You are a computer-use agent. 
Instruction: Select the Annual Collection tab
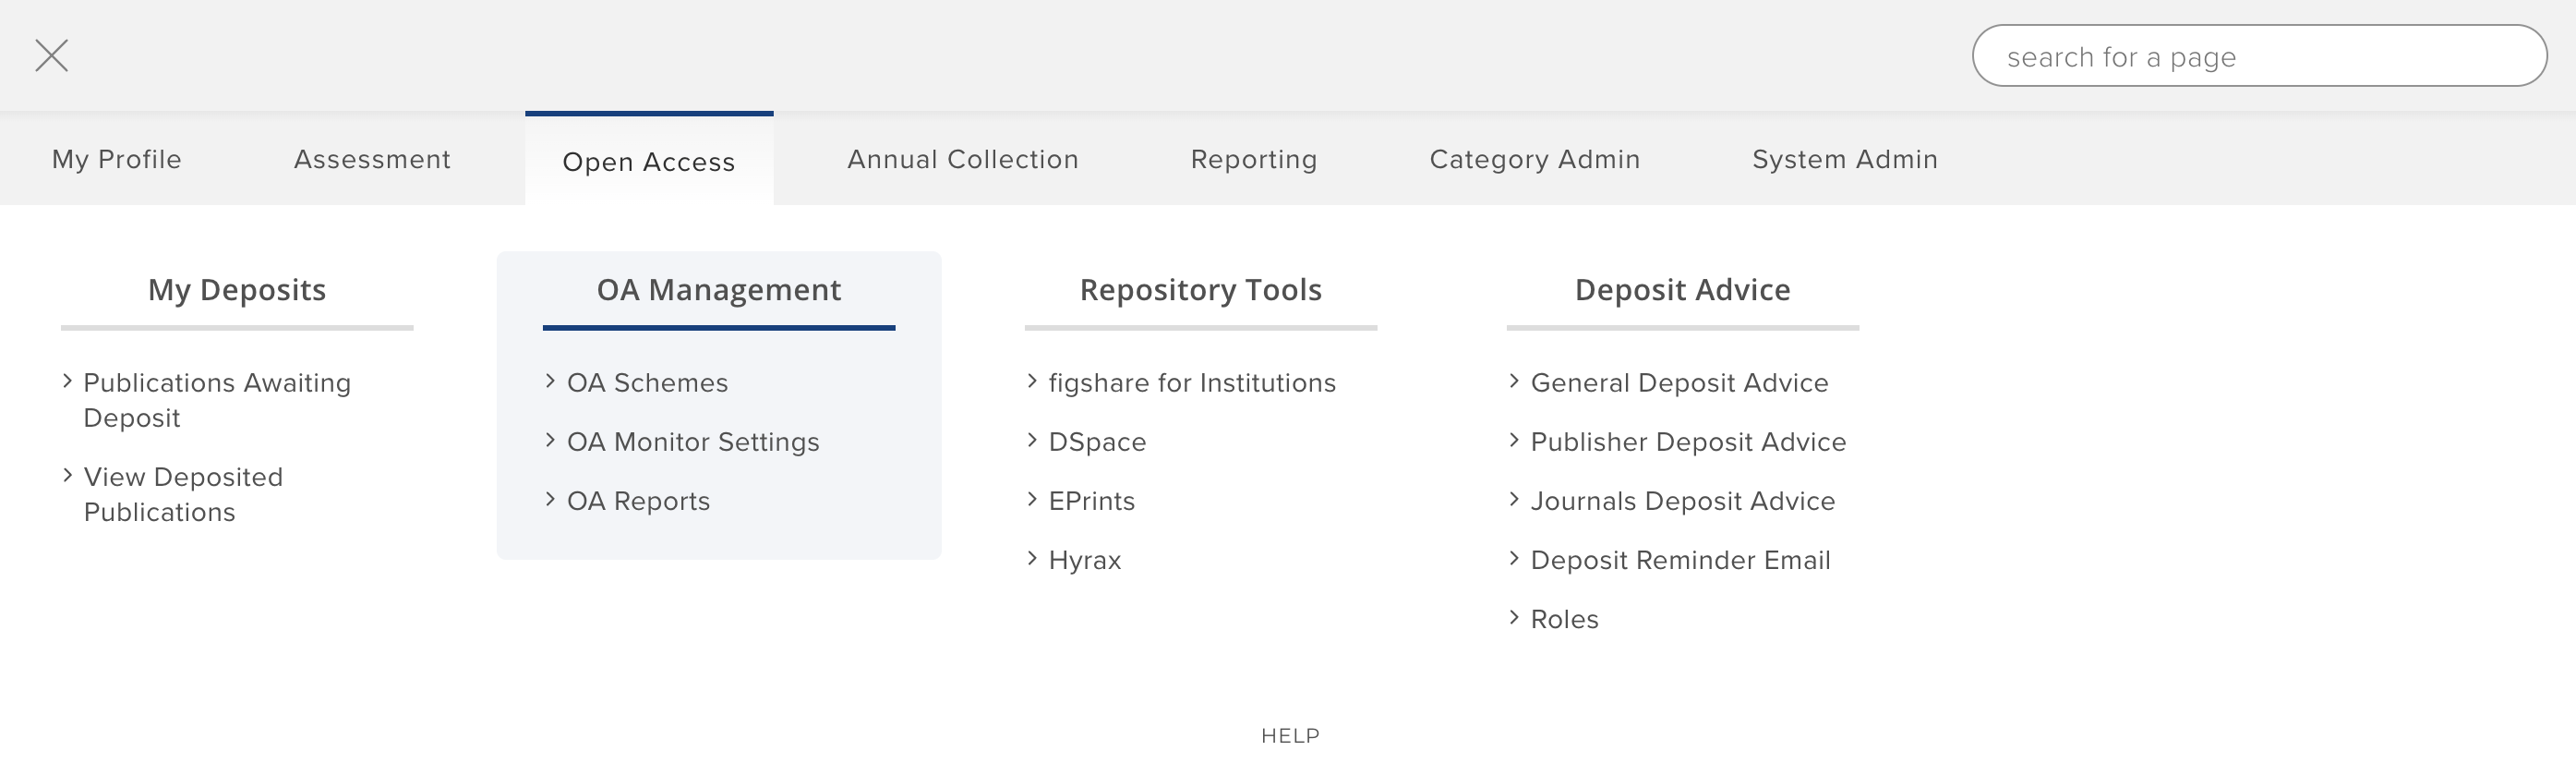[962, 159]
